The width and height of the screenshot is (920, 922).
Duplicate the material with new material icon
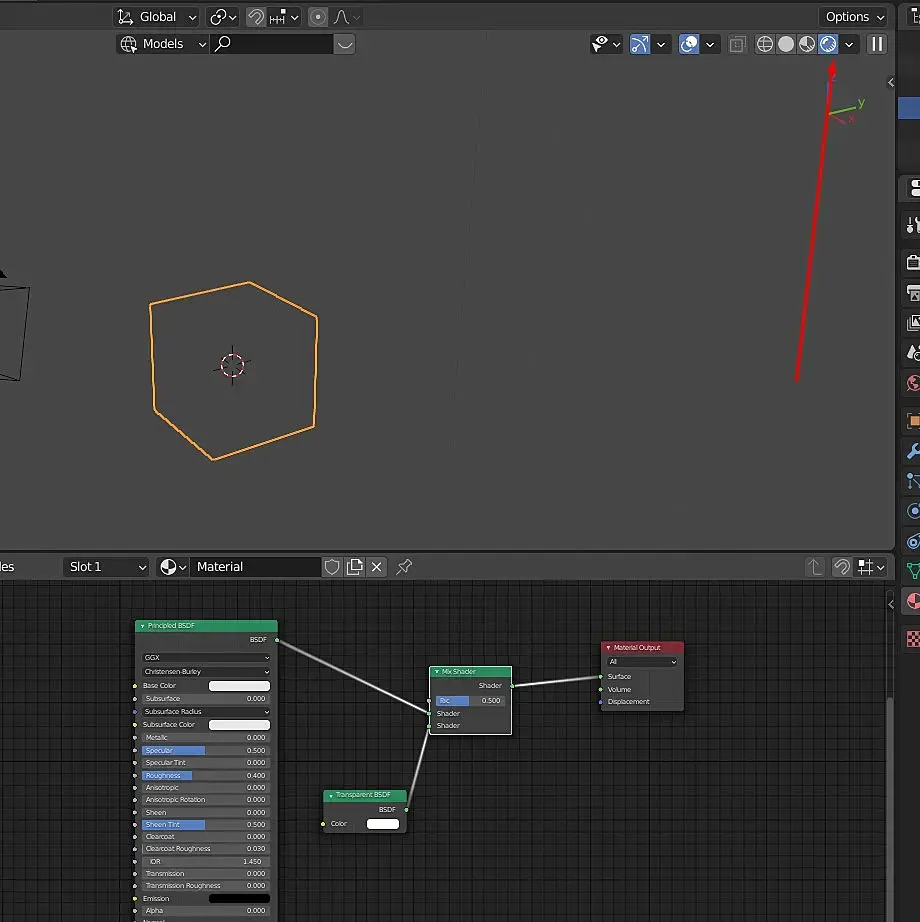355,567
